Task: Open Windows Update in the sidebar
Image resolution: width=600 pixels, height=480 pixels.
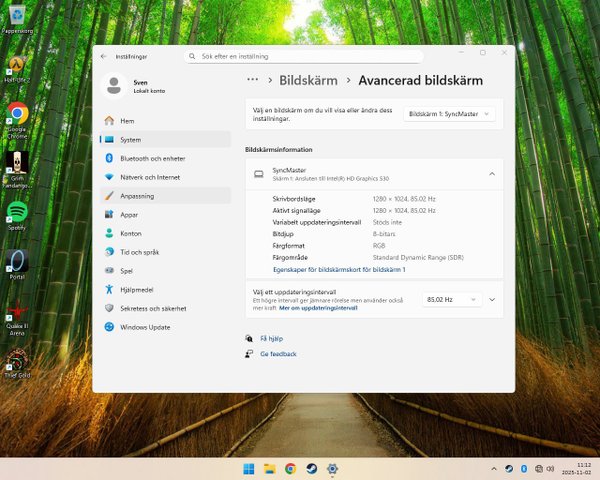Action: tap(146, 327)
